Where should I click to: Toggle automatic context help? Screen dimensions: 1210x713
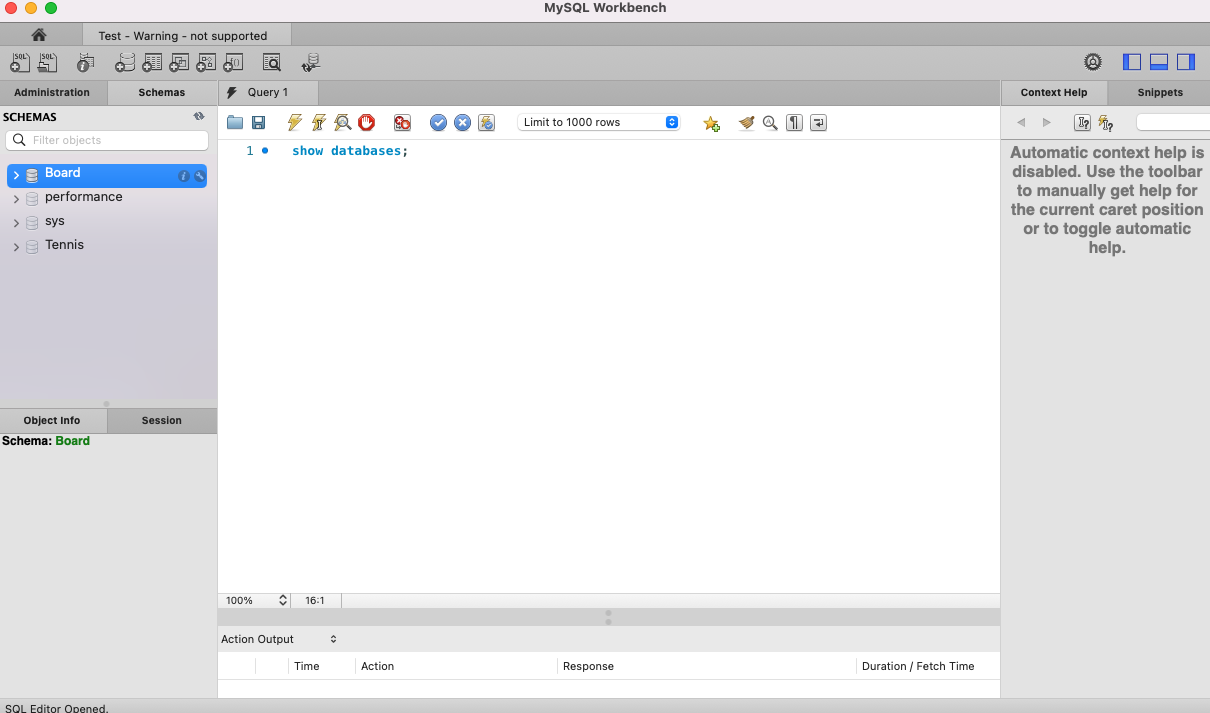(x=1106, y=123)
